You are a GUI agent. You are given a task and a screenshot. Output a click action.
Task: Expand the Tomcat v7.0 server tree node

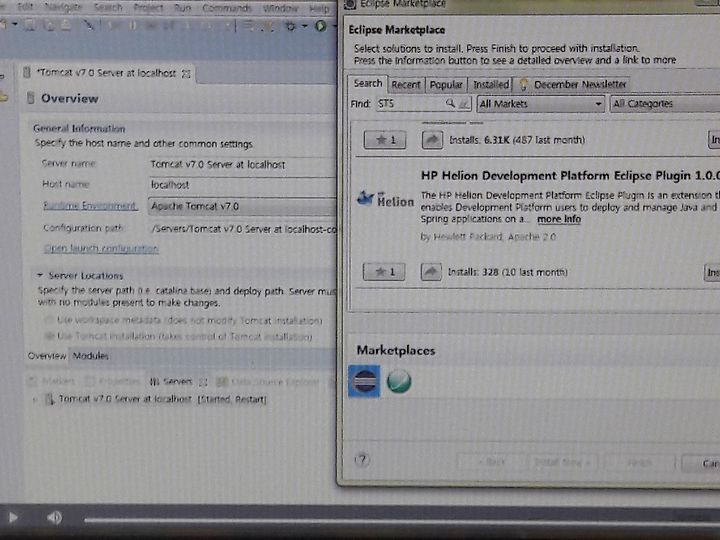(x=35, y=399)
